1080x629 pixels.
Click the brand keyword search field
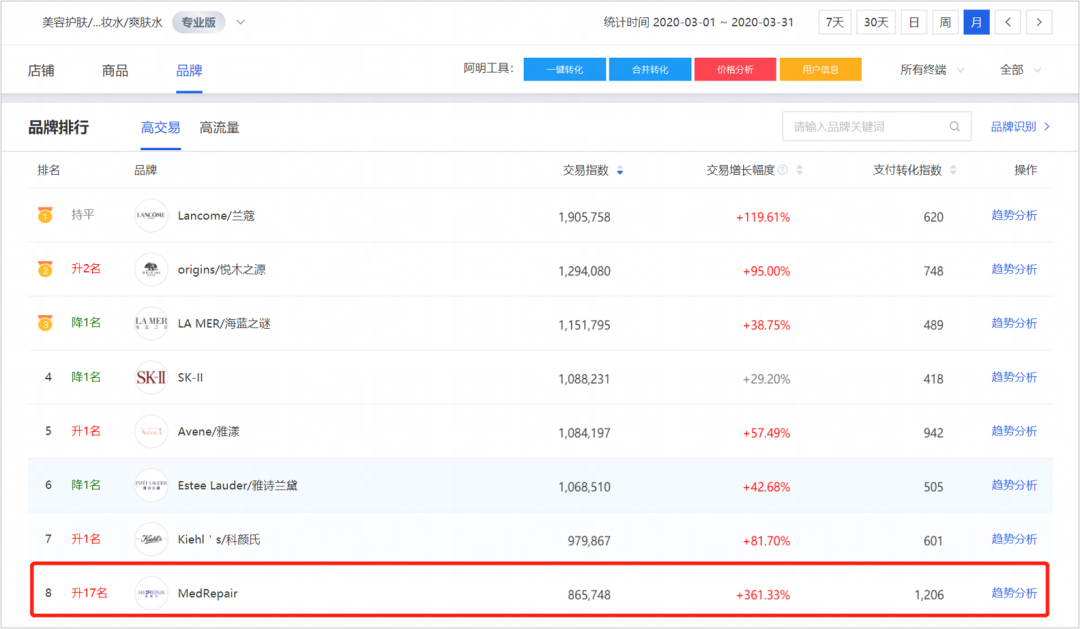coord(865,127)
